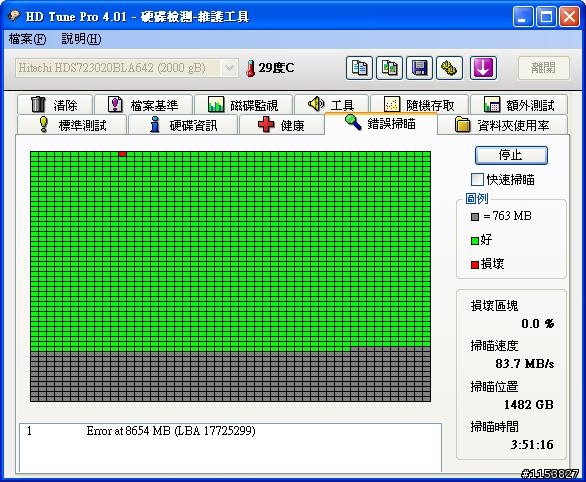
Task: Open the 檔案基準 file benchmark tab
Action: [144, 105]
